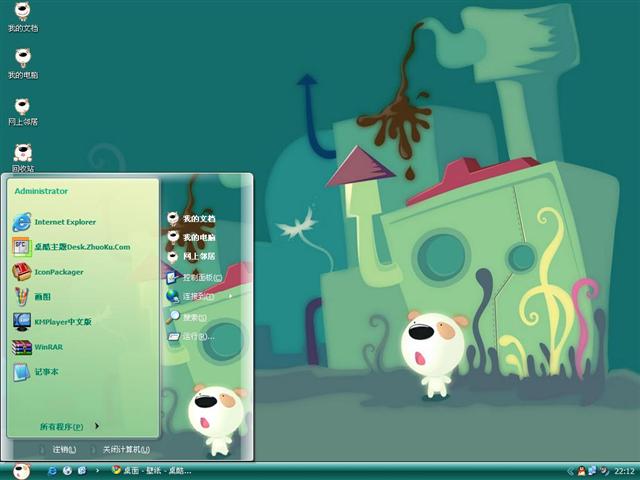Viewport: 640px width, 480px height.
Task: Open 运行(R)... run dialog entry
Action: [191, 336]
